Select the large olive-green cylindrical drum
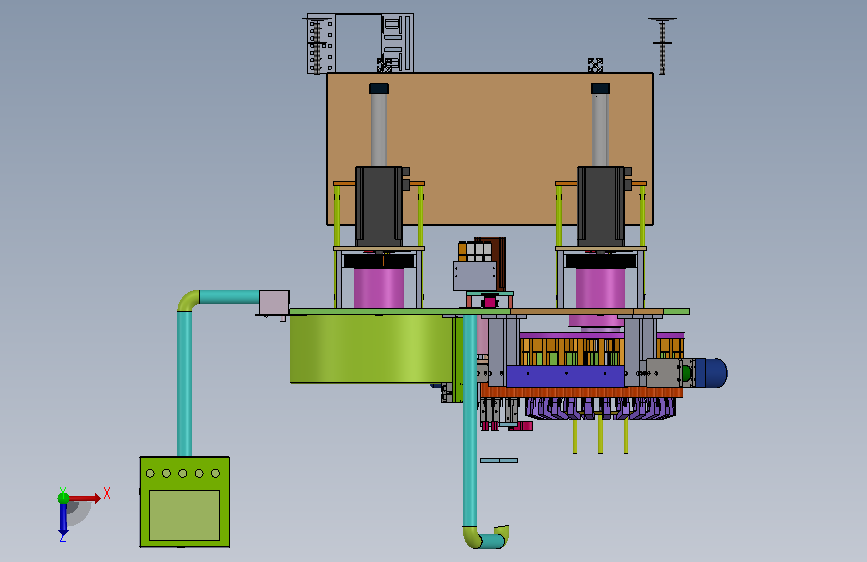Image resolution: width=867 pixels, height=562 pixels. pyautogui.click(x=372, y=348)
